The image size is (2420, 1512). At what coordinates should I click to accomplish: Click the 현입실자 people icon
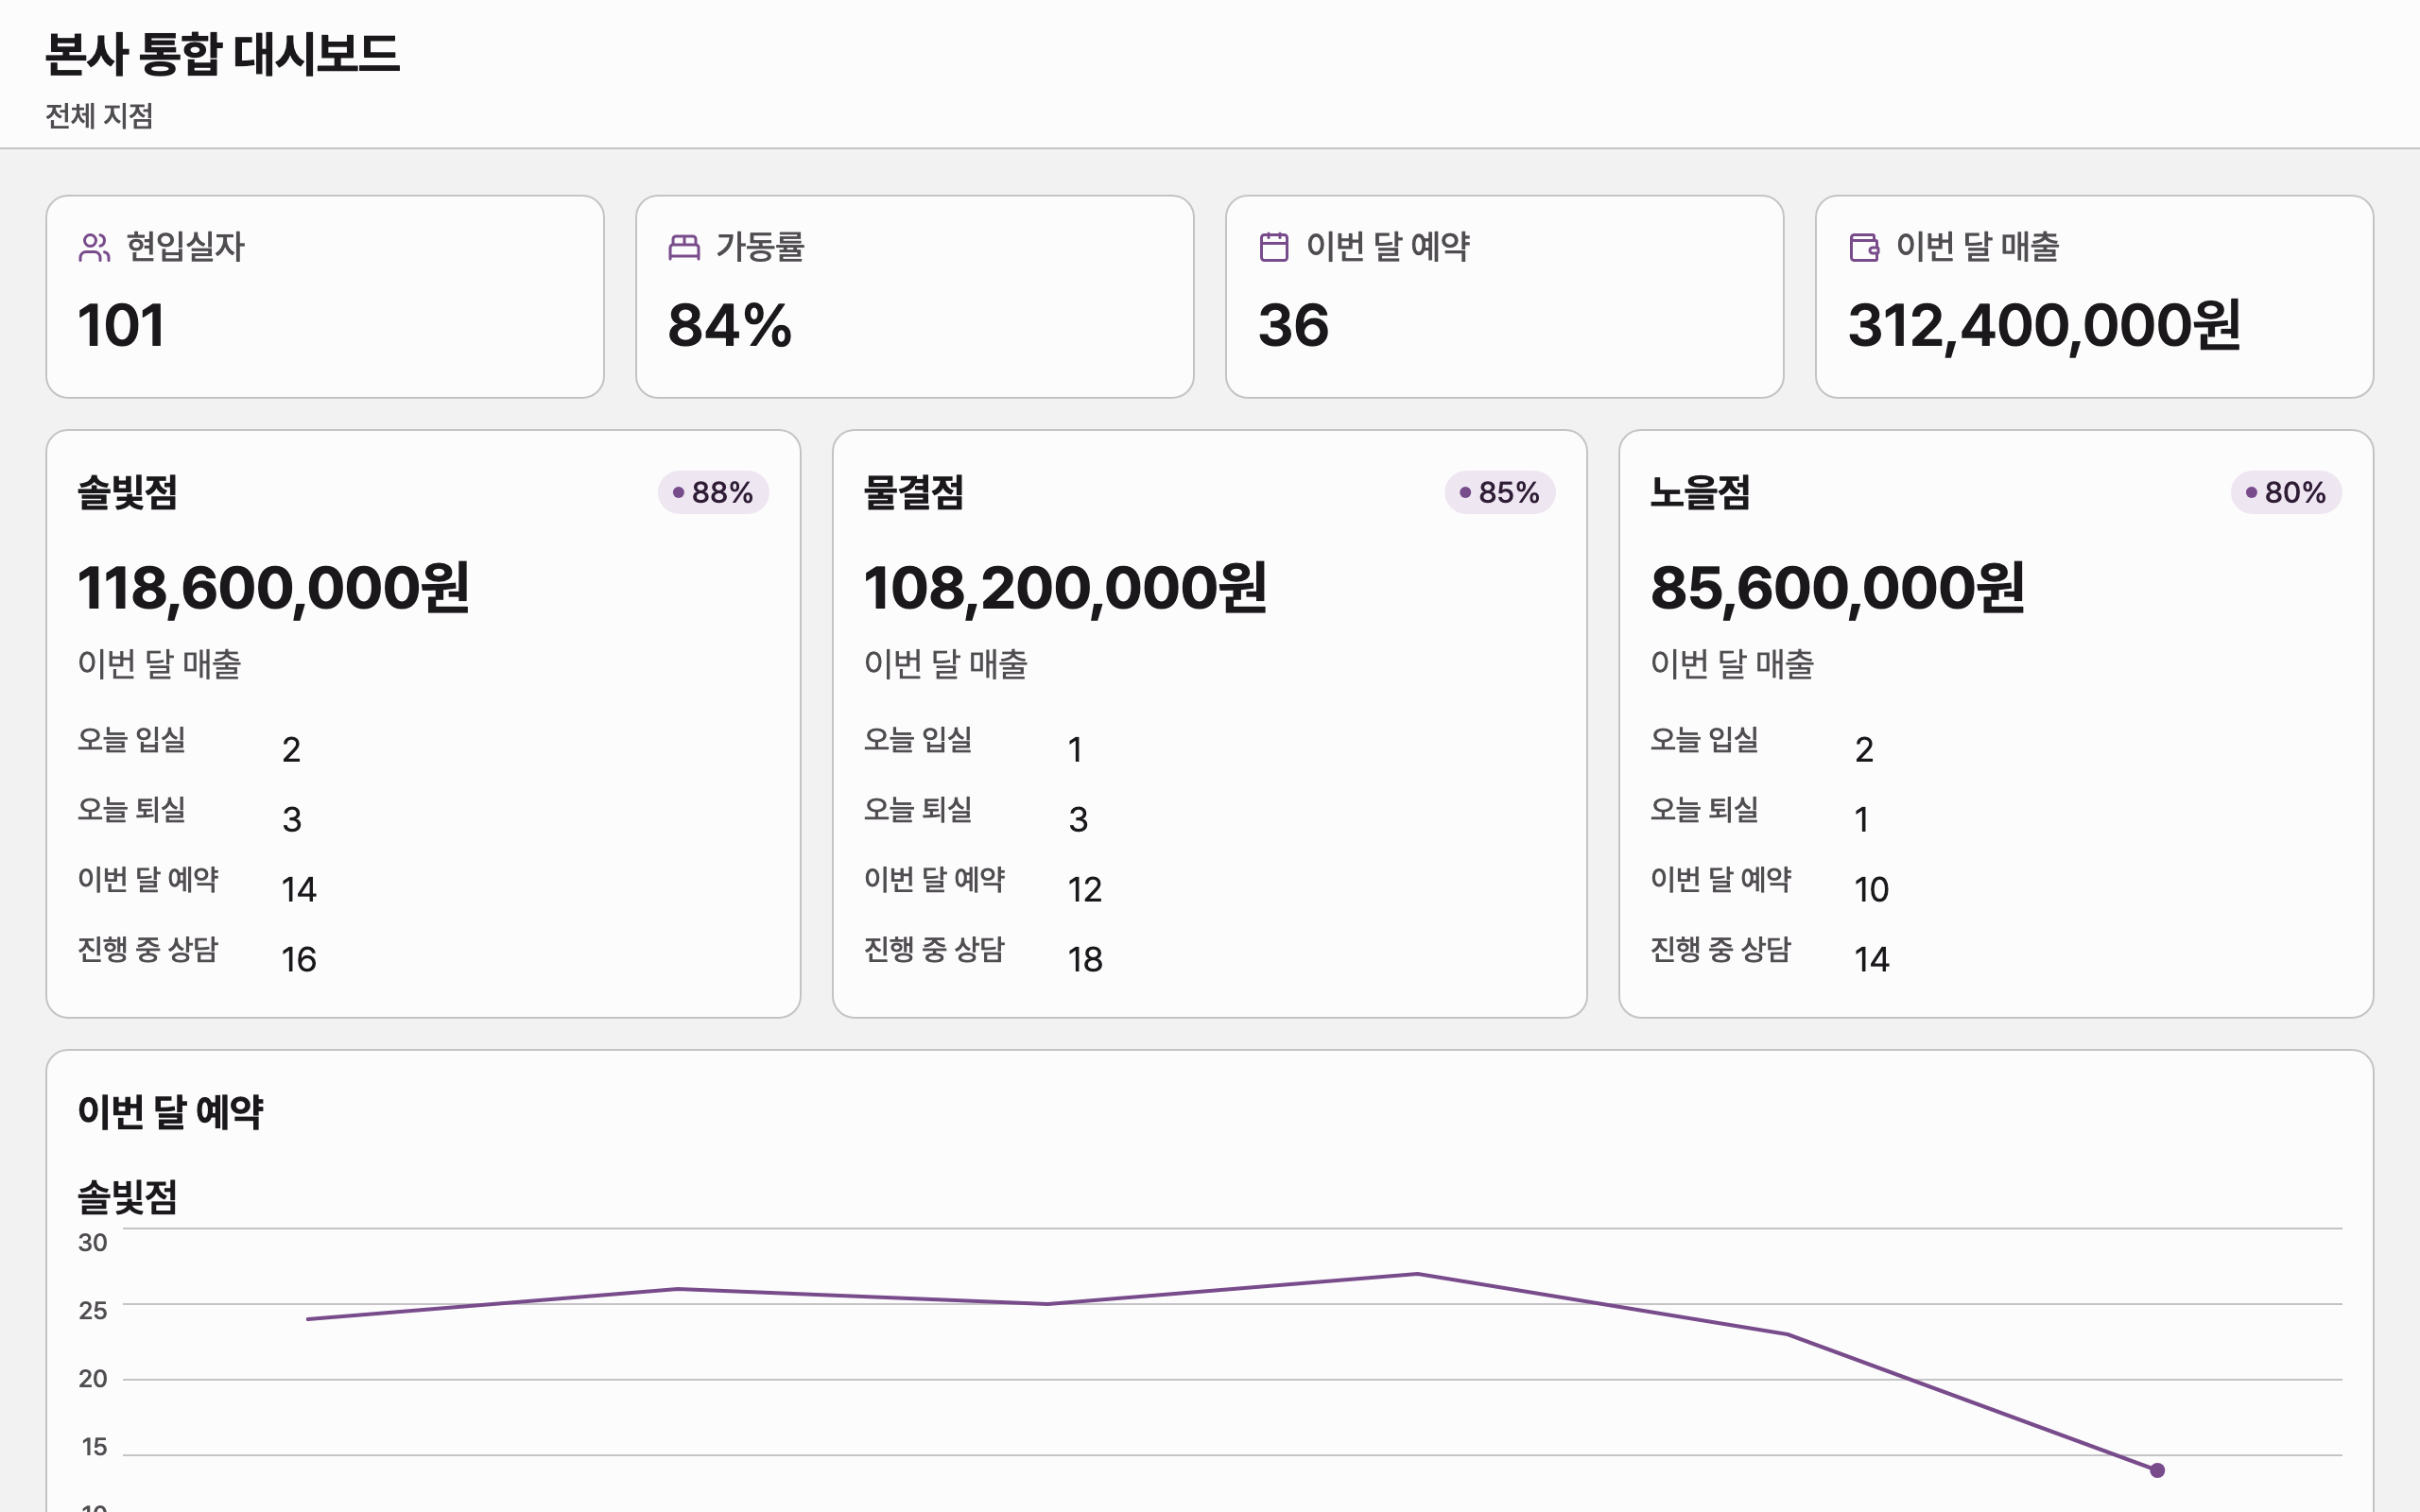coord(94,247)
